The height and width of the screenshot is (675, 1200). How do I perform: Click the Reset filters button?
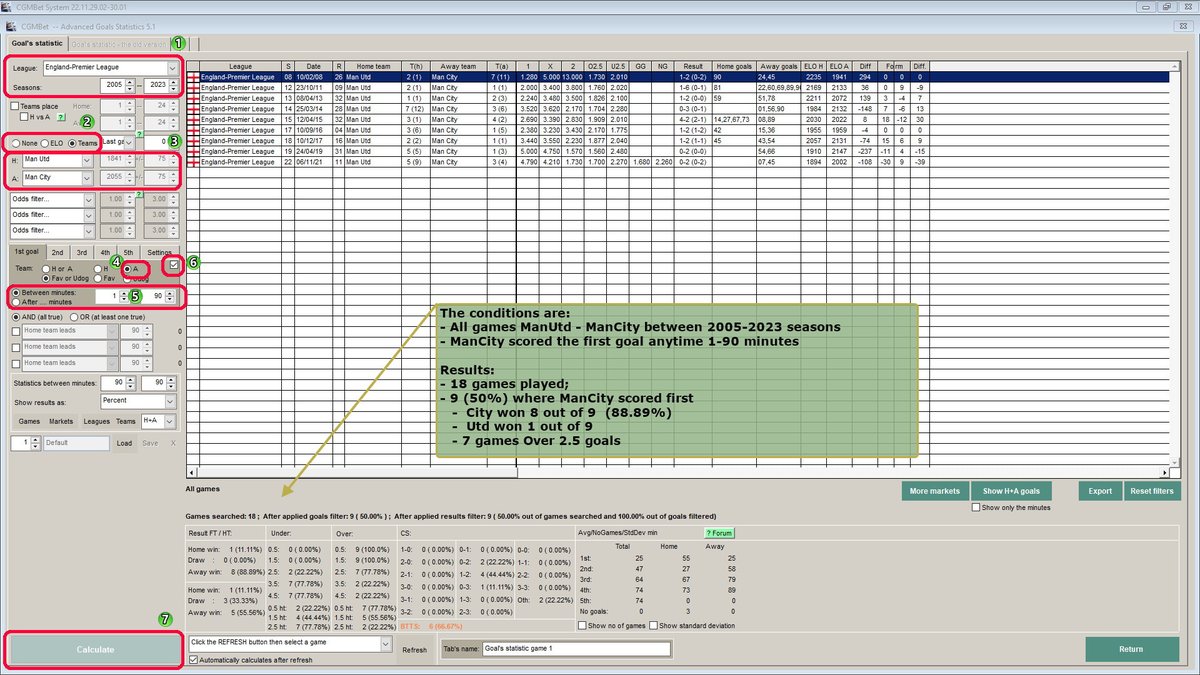click(1151, 491)
